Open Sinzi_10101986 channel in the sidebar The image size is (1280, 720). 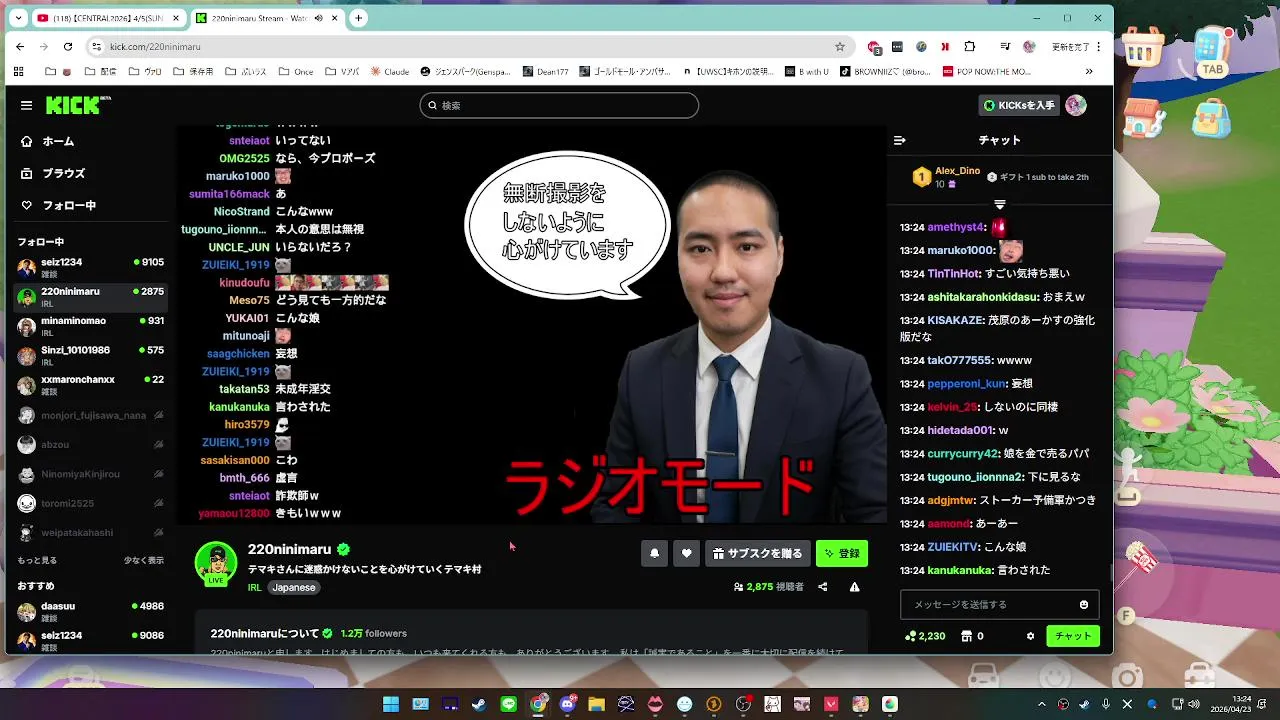point(90,355)
